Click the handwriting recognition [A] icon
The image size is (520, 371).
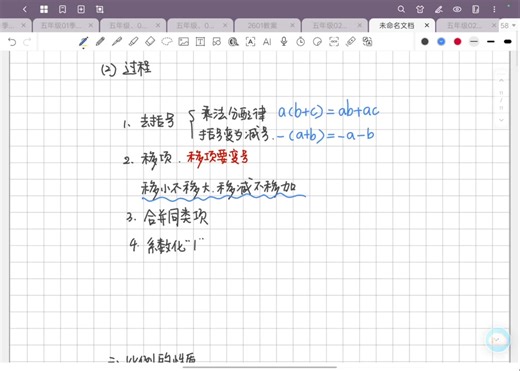coord(250,42)
